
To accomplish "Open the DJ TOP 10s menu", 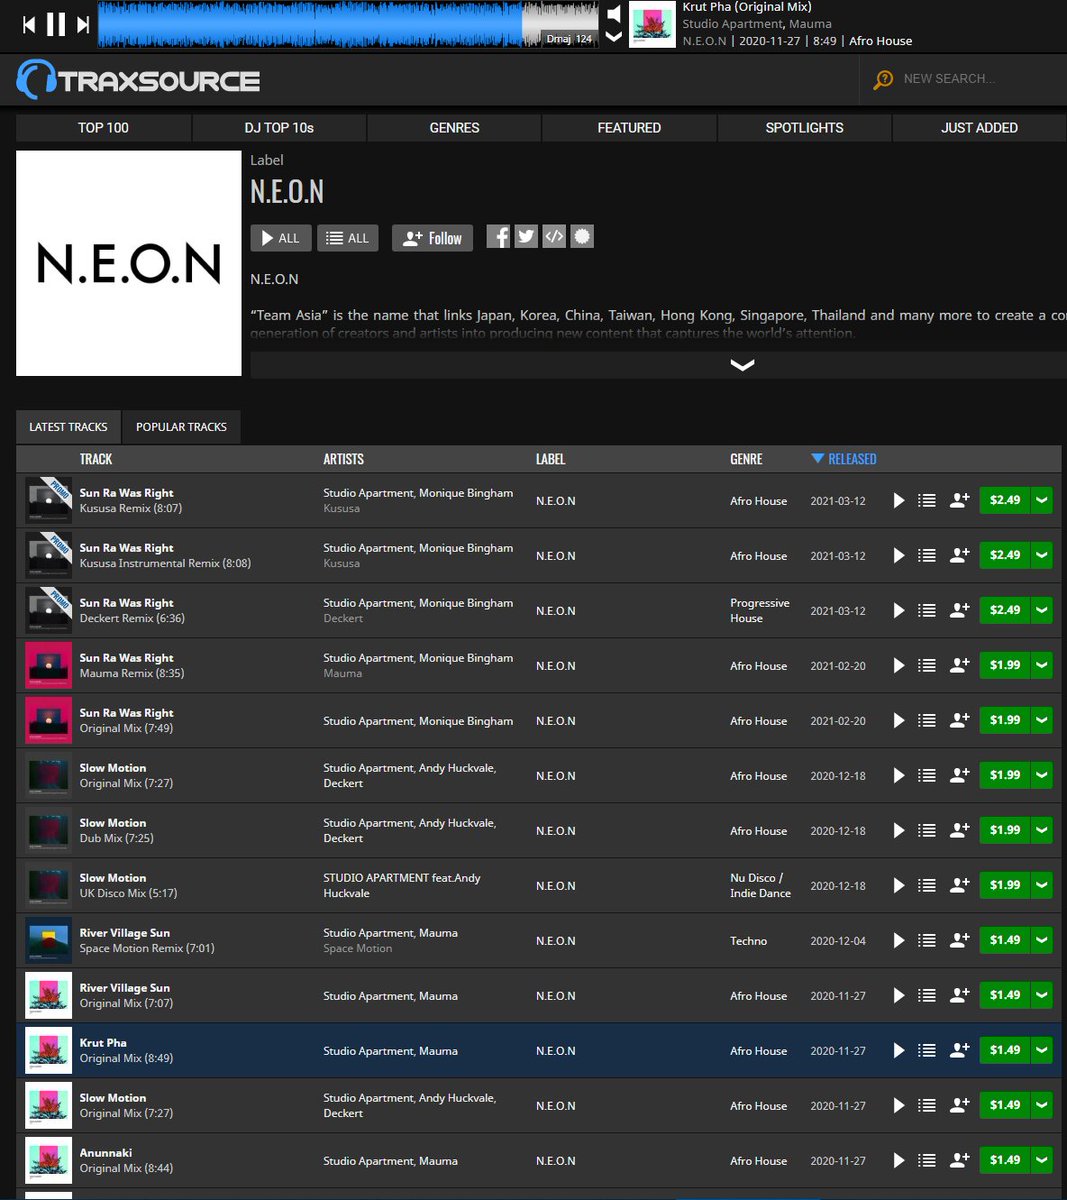I will 279,128.
